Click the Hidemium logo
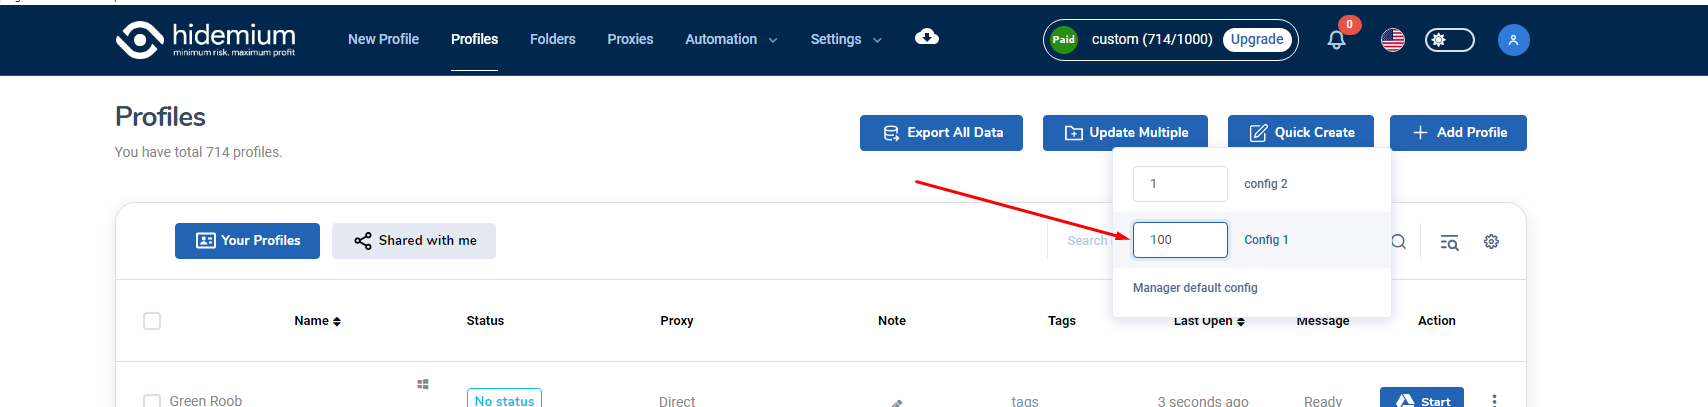The image size is (1708, 407). 205,40
